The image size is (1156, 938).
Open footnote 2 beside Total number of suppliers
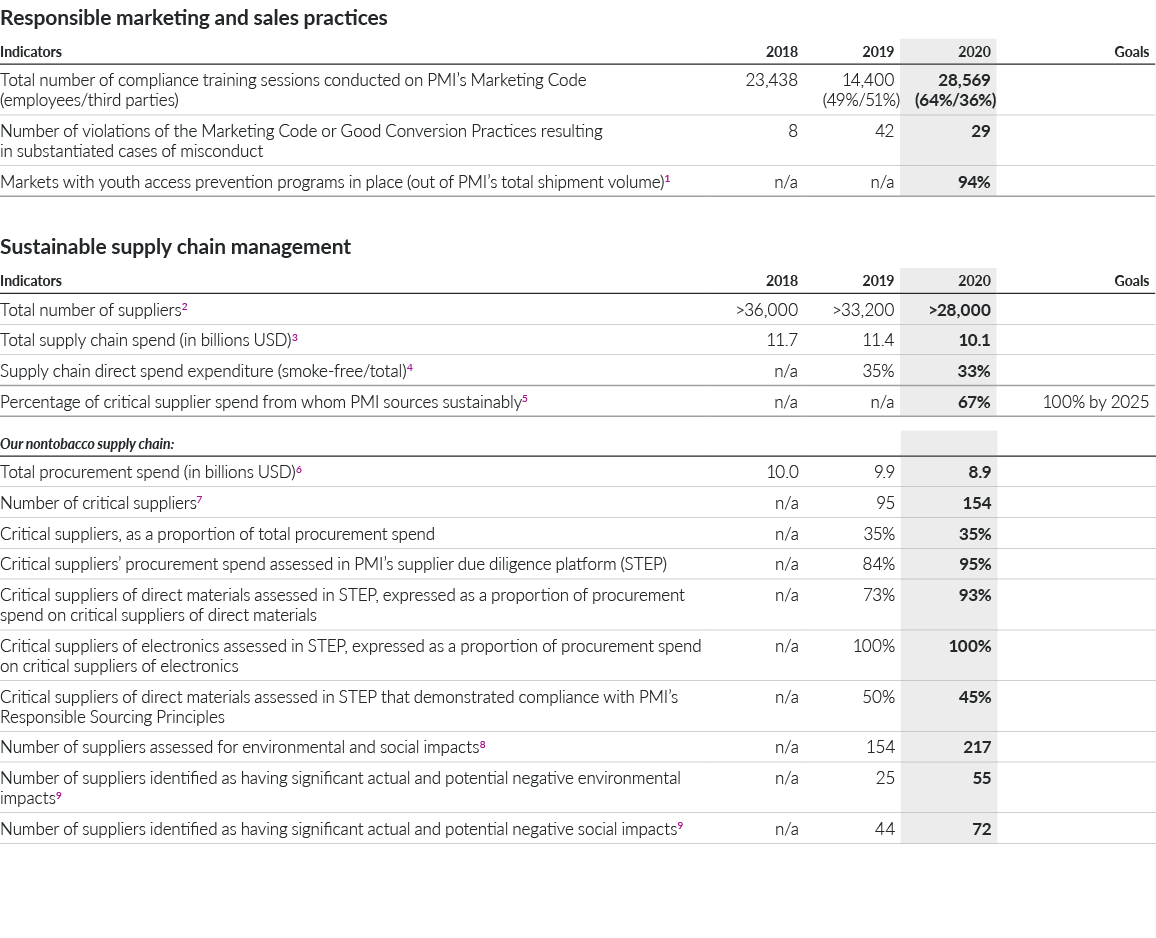pyautogui.click(x=185, y=307)
